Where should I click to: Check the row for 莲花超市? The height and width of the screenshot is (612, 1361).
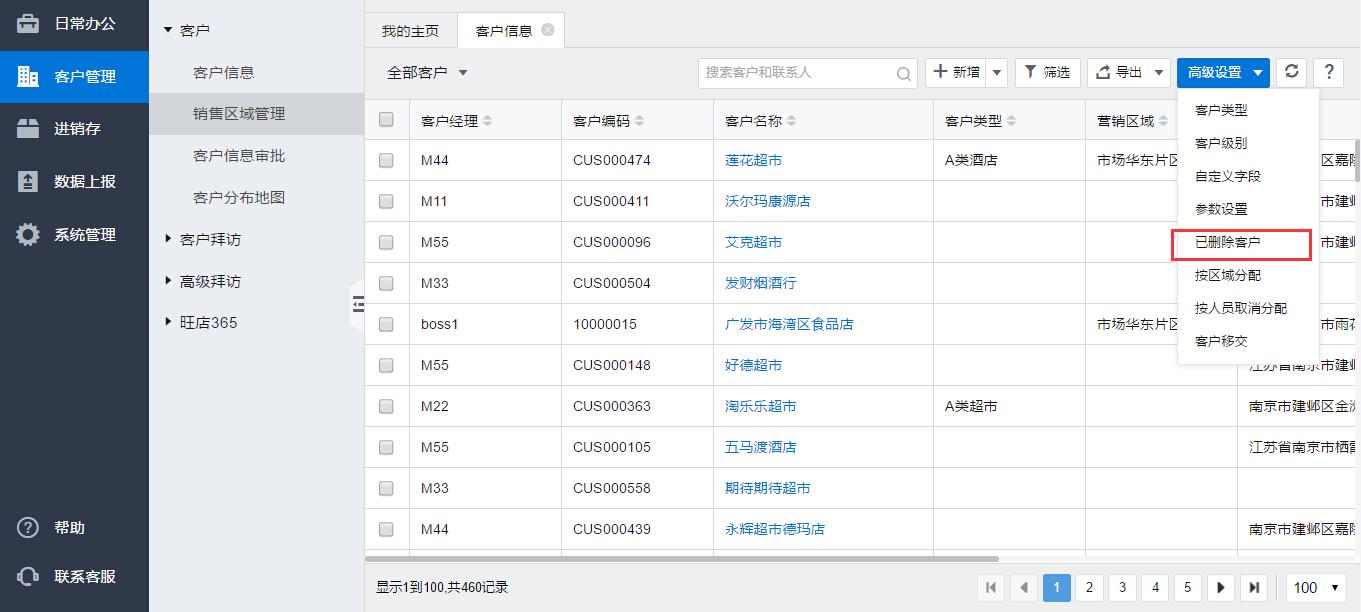386,160
